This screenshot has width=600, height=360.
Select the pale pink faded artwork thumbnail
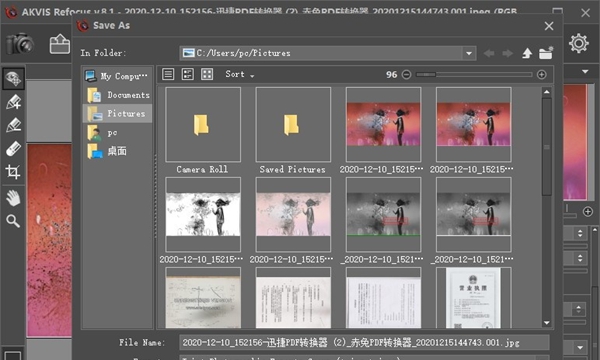point(293,214)
